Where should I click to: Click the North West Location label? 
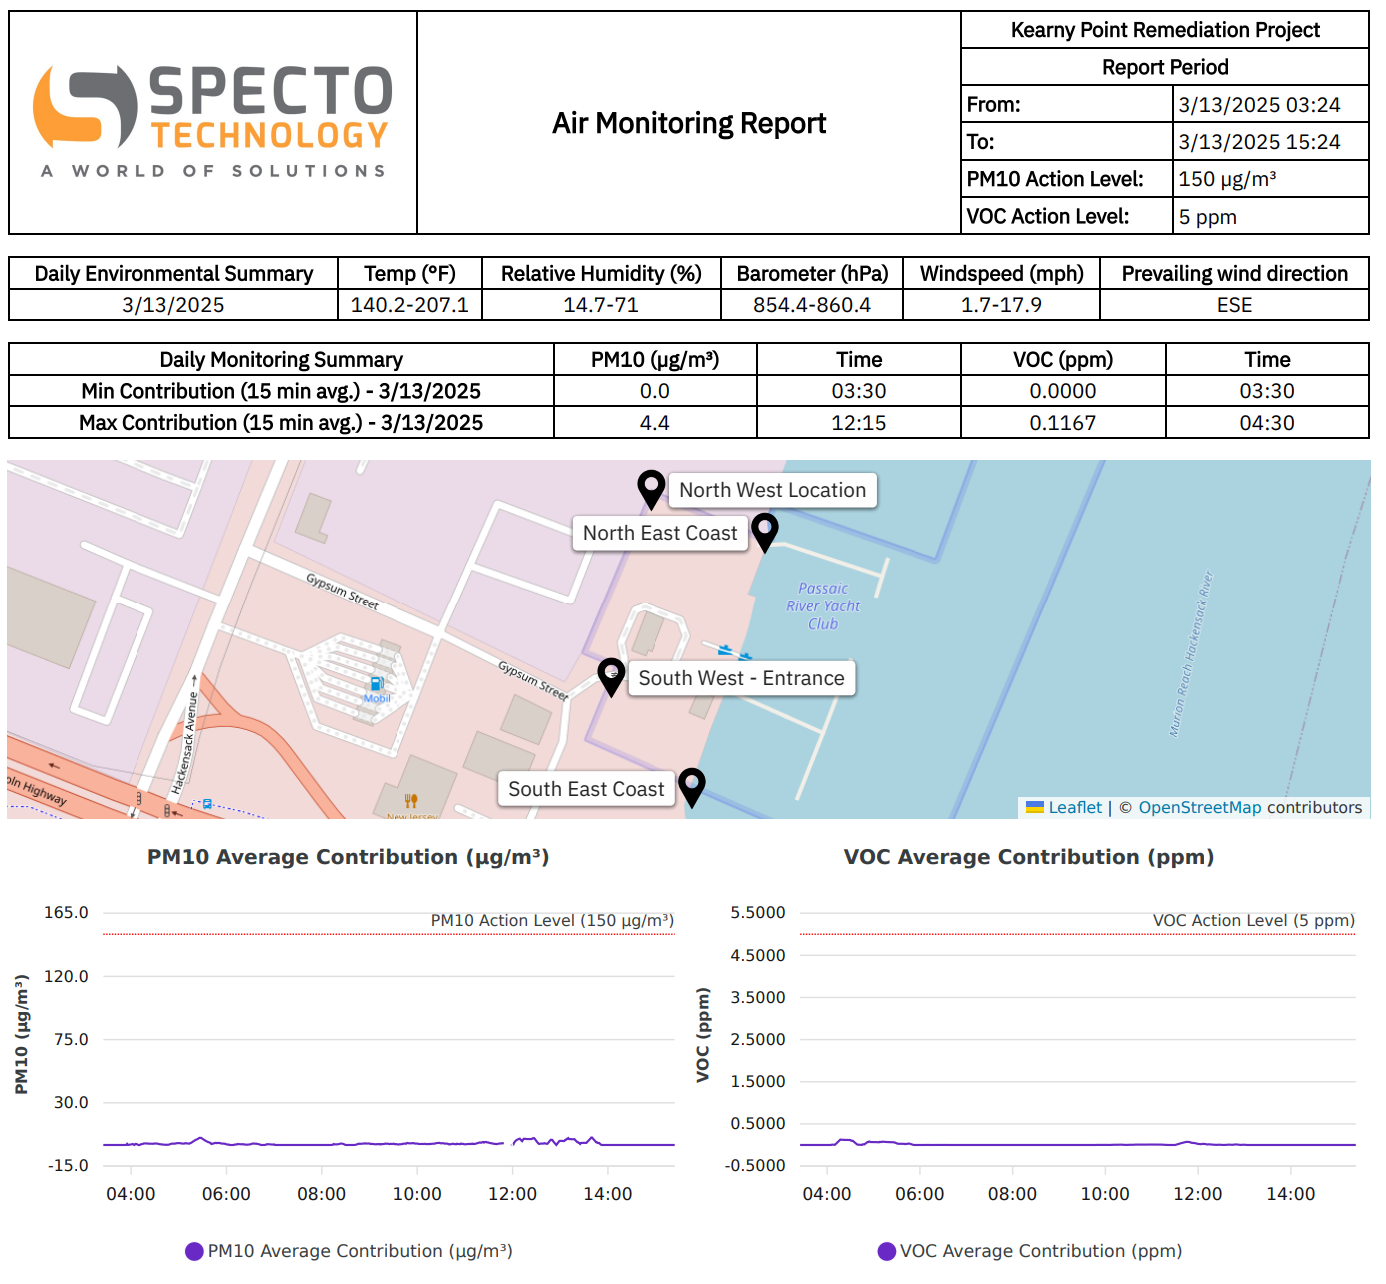coord(772,490)
